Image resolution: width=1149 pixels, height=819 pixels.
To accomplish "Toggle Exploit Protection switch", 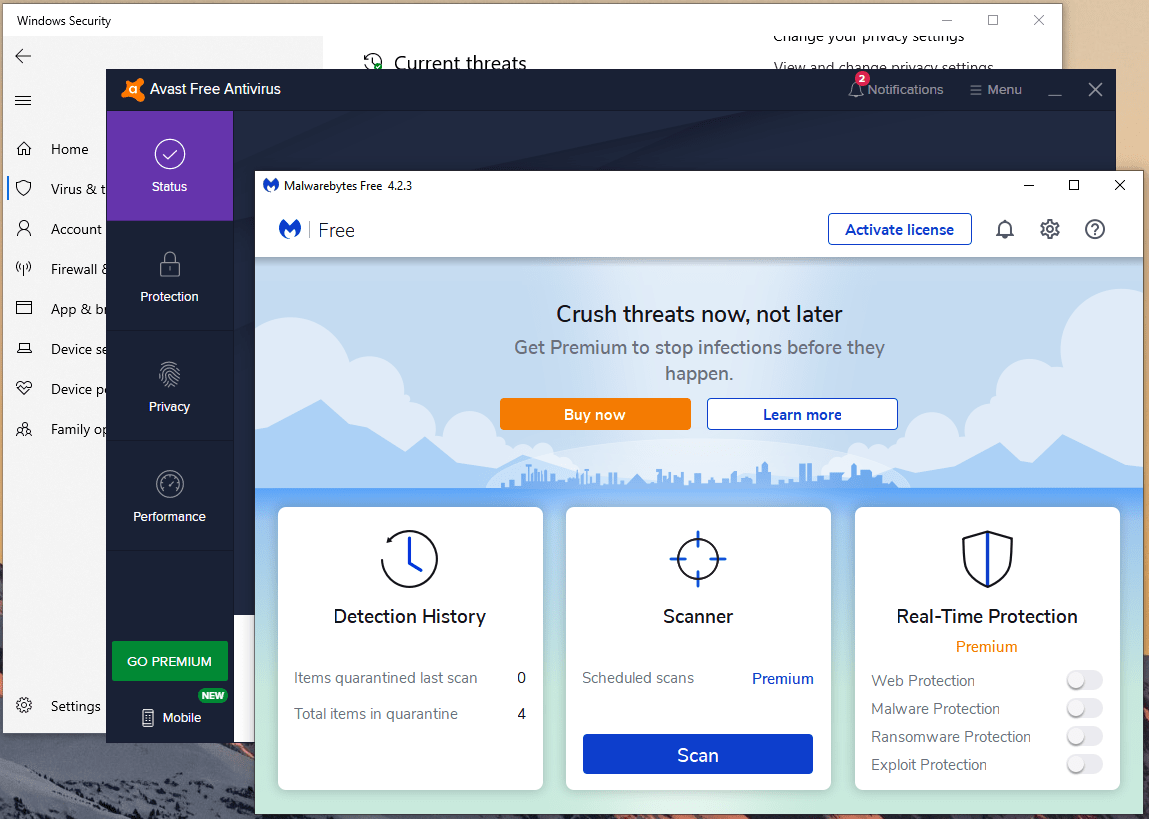I will (1084, 765).
